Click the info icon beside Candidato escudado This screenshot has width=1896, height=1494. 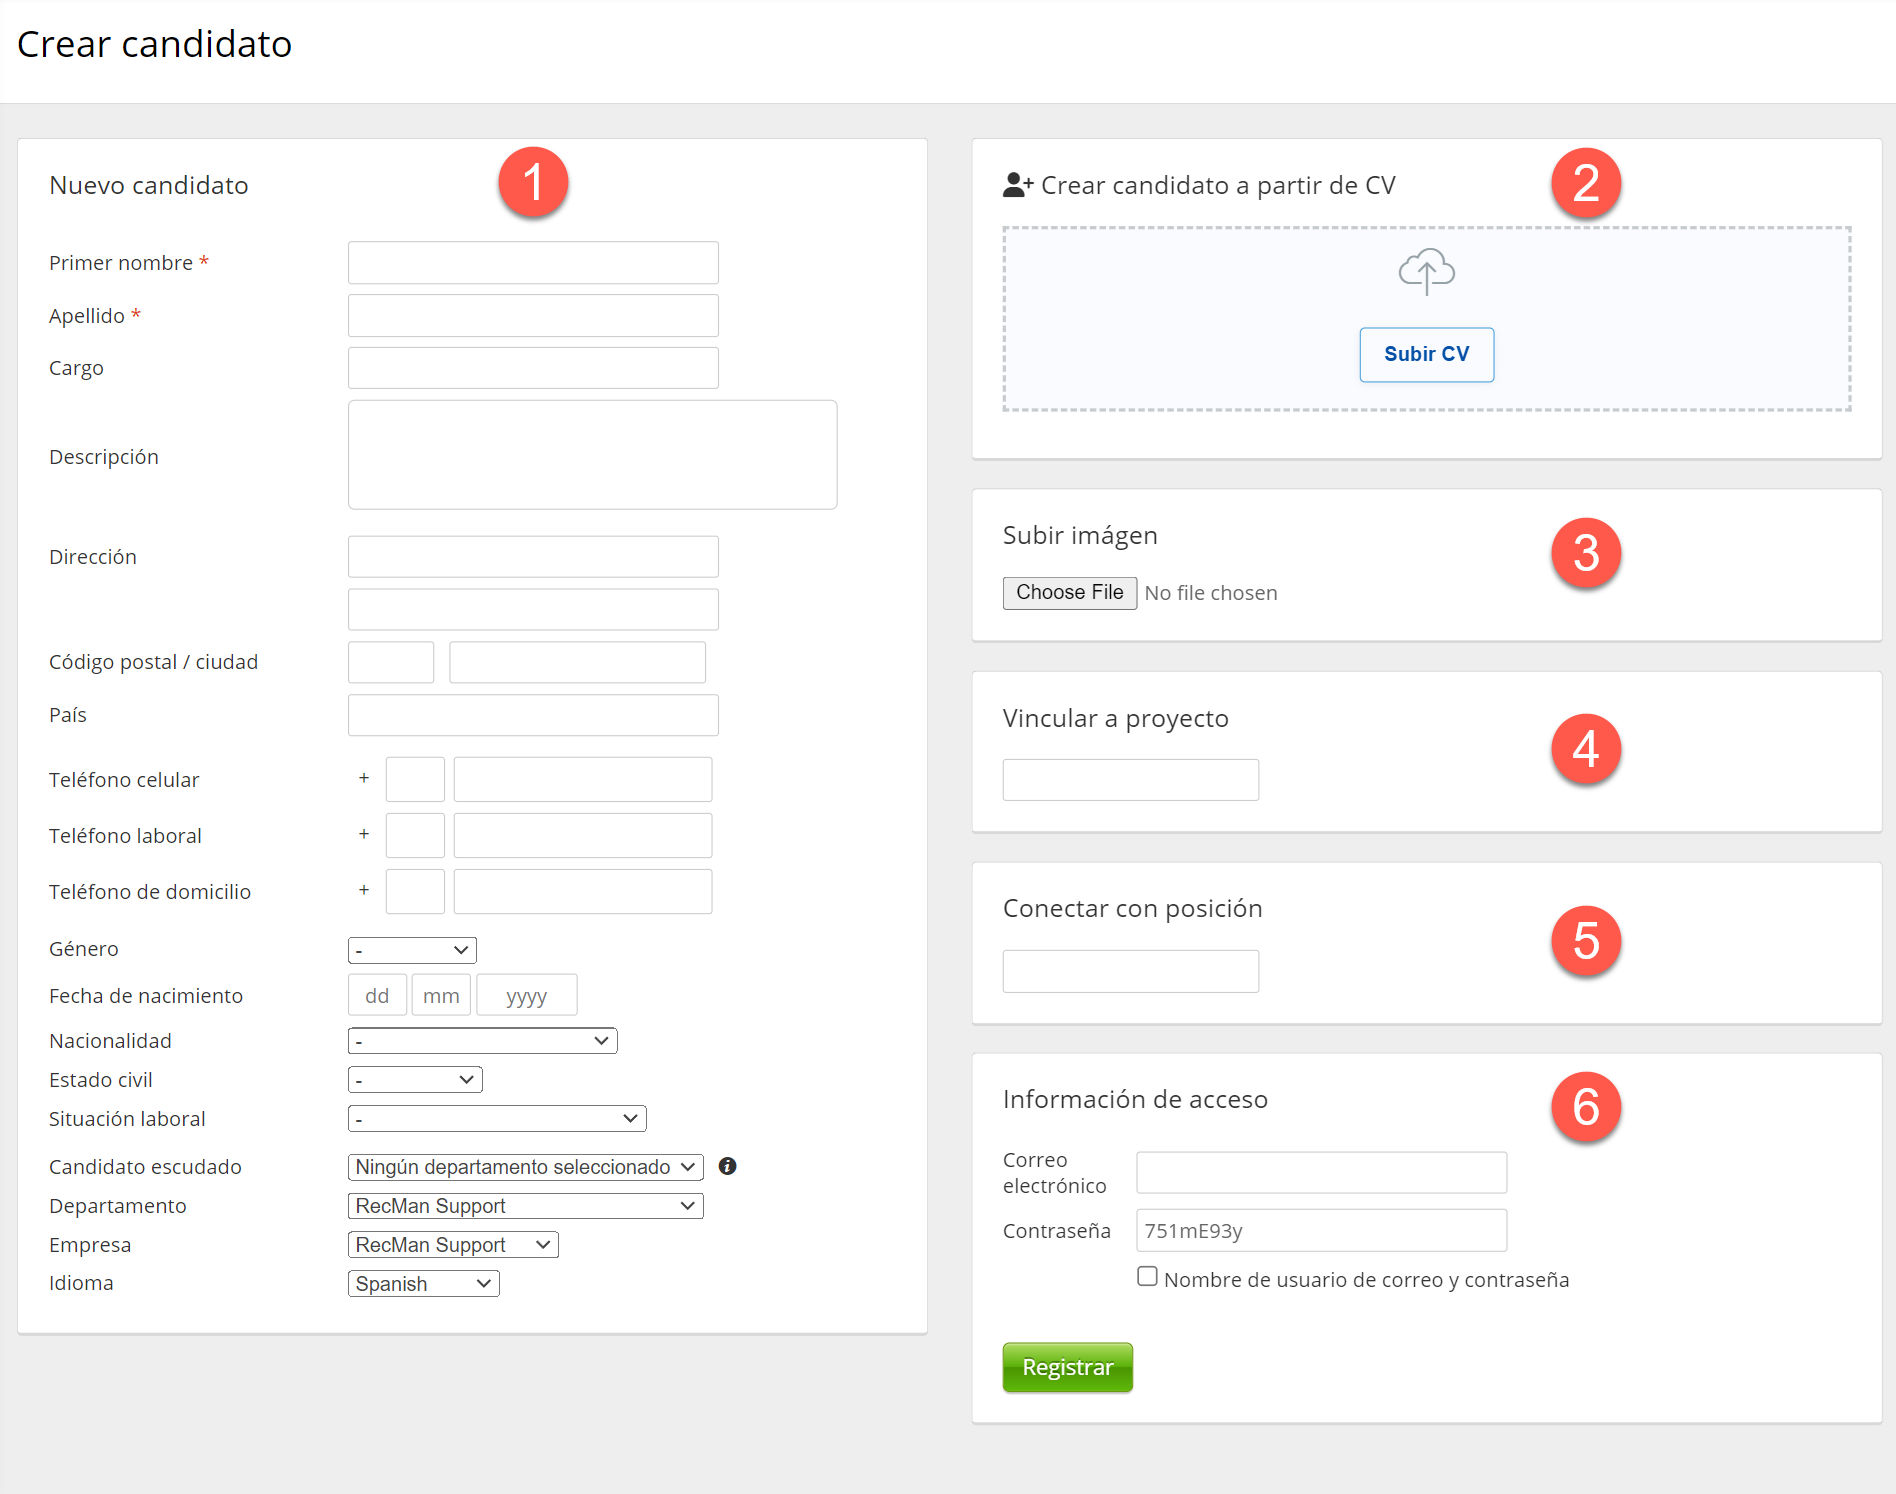pyautogui.click(x=728, y=1166)
